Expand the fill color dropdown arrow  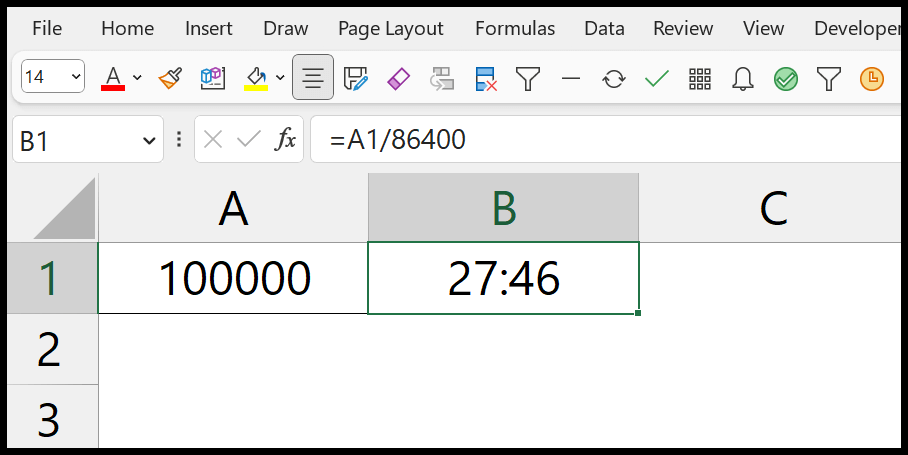pyautogui.click(x=280, y=78)
